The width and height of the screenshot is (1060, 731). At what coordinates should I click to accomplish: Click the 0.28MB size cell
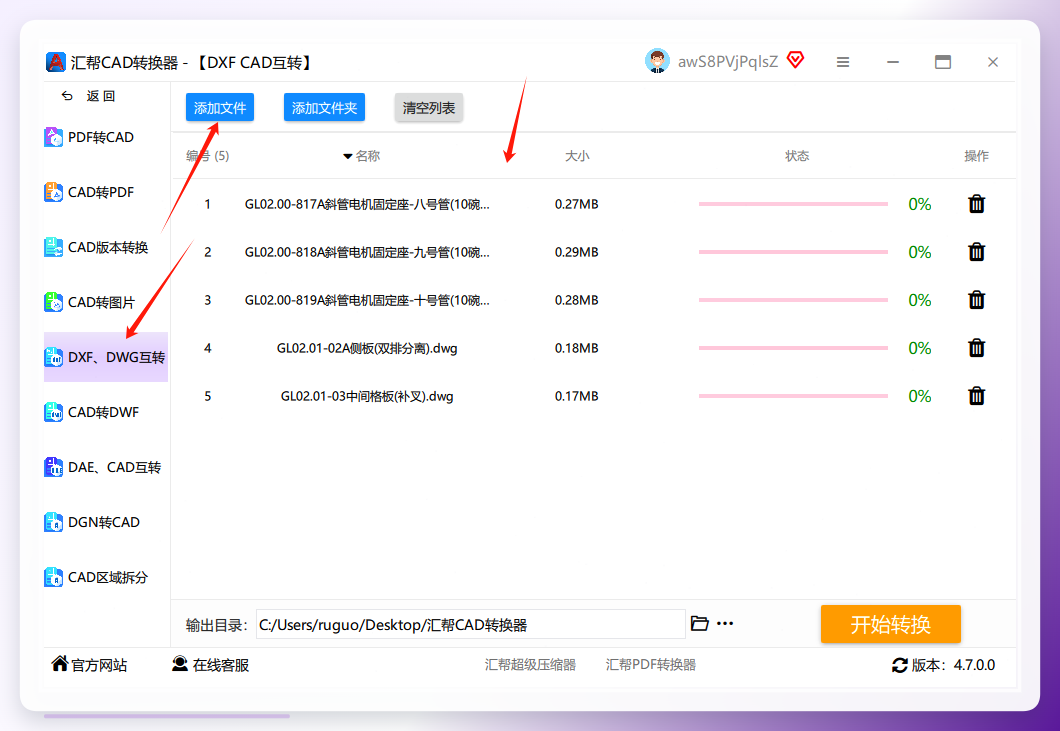(577, 300)
